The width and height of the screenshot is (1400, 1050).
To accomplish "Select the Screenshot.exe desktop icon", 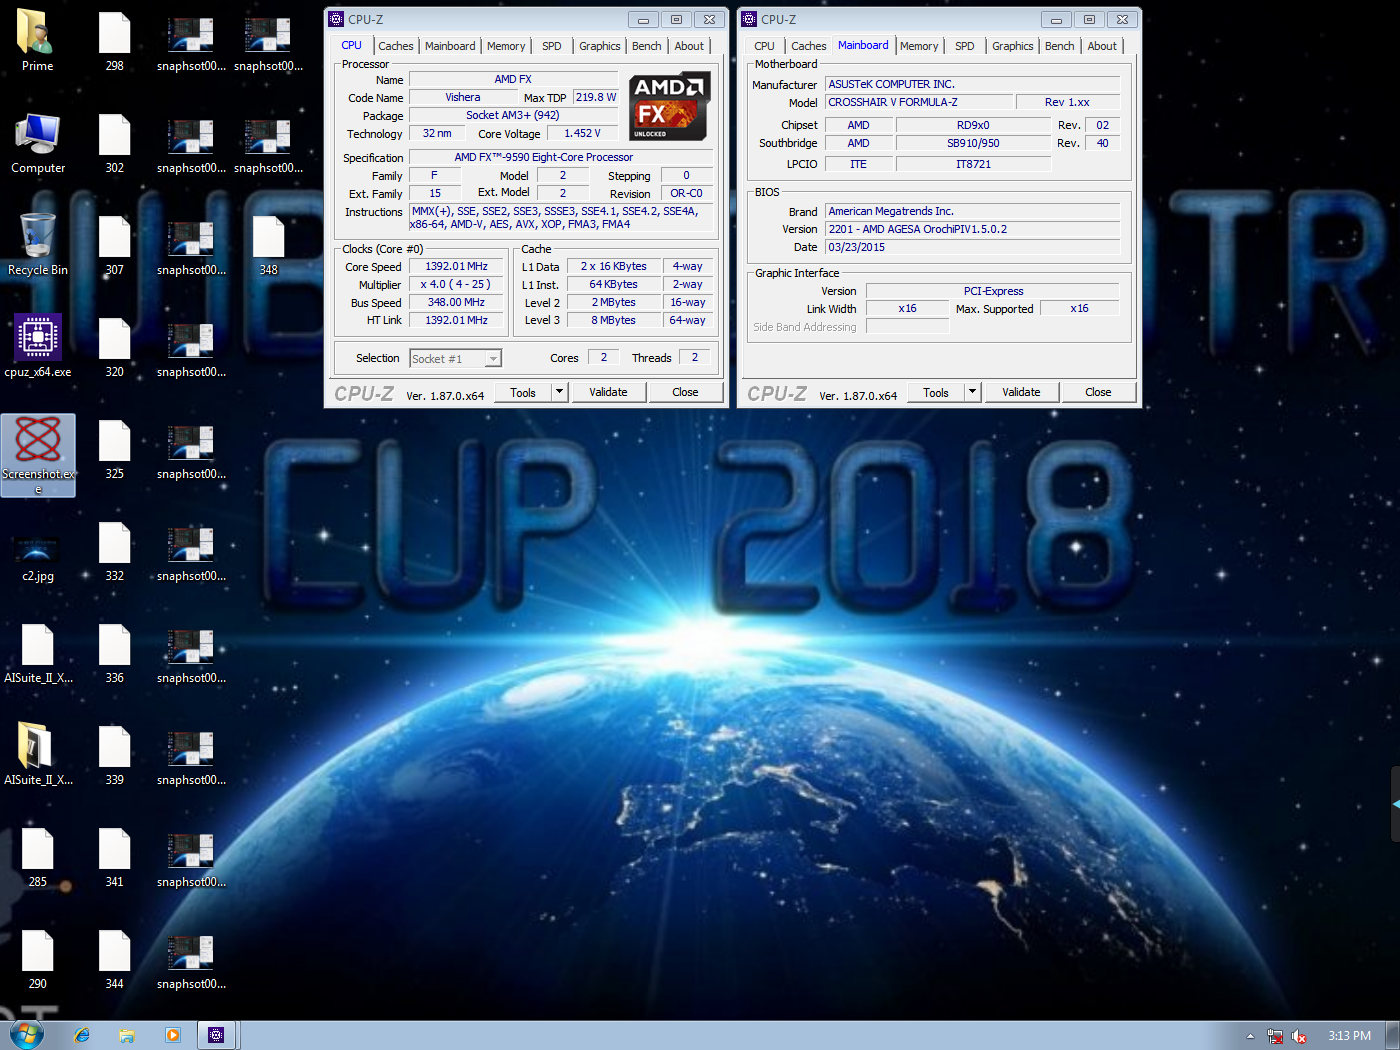I will [38, 455].
